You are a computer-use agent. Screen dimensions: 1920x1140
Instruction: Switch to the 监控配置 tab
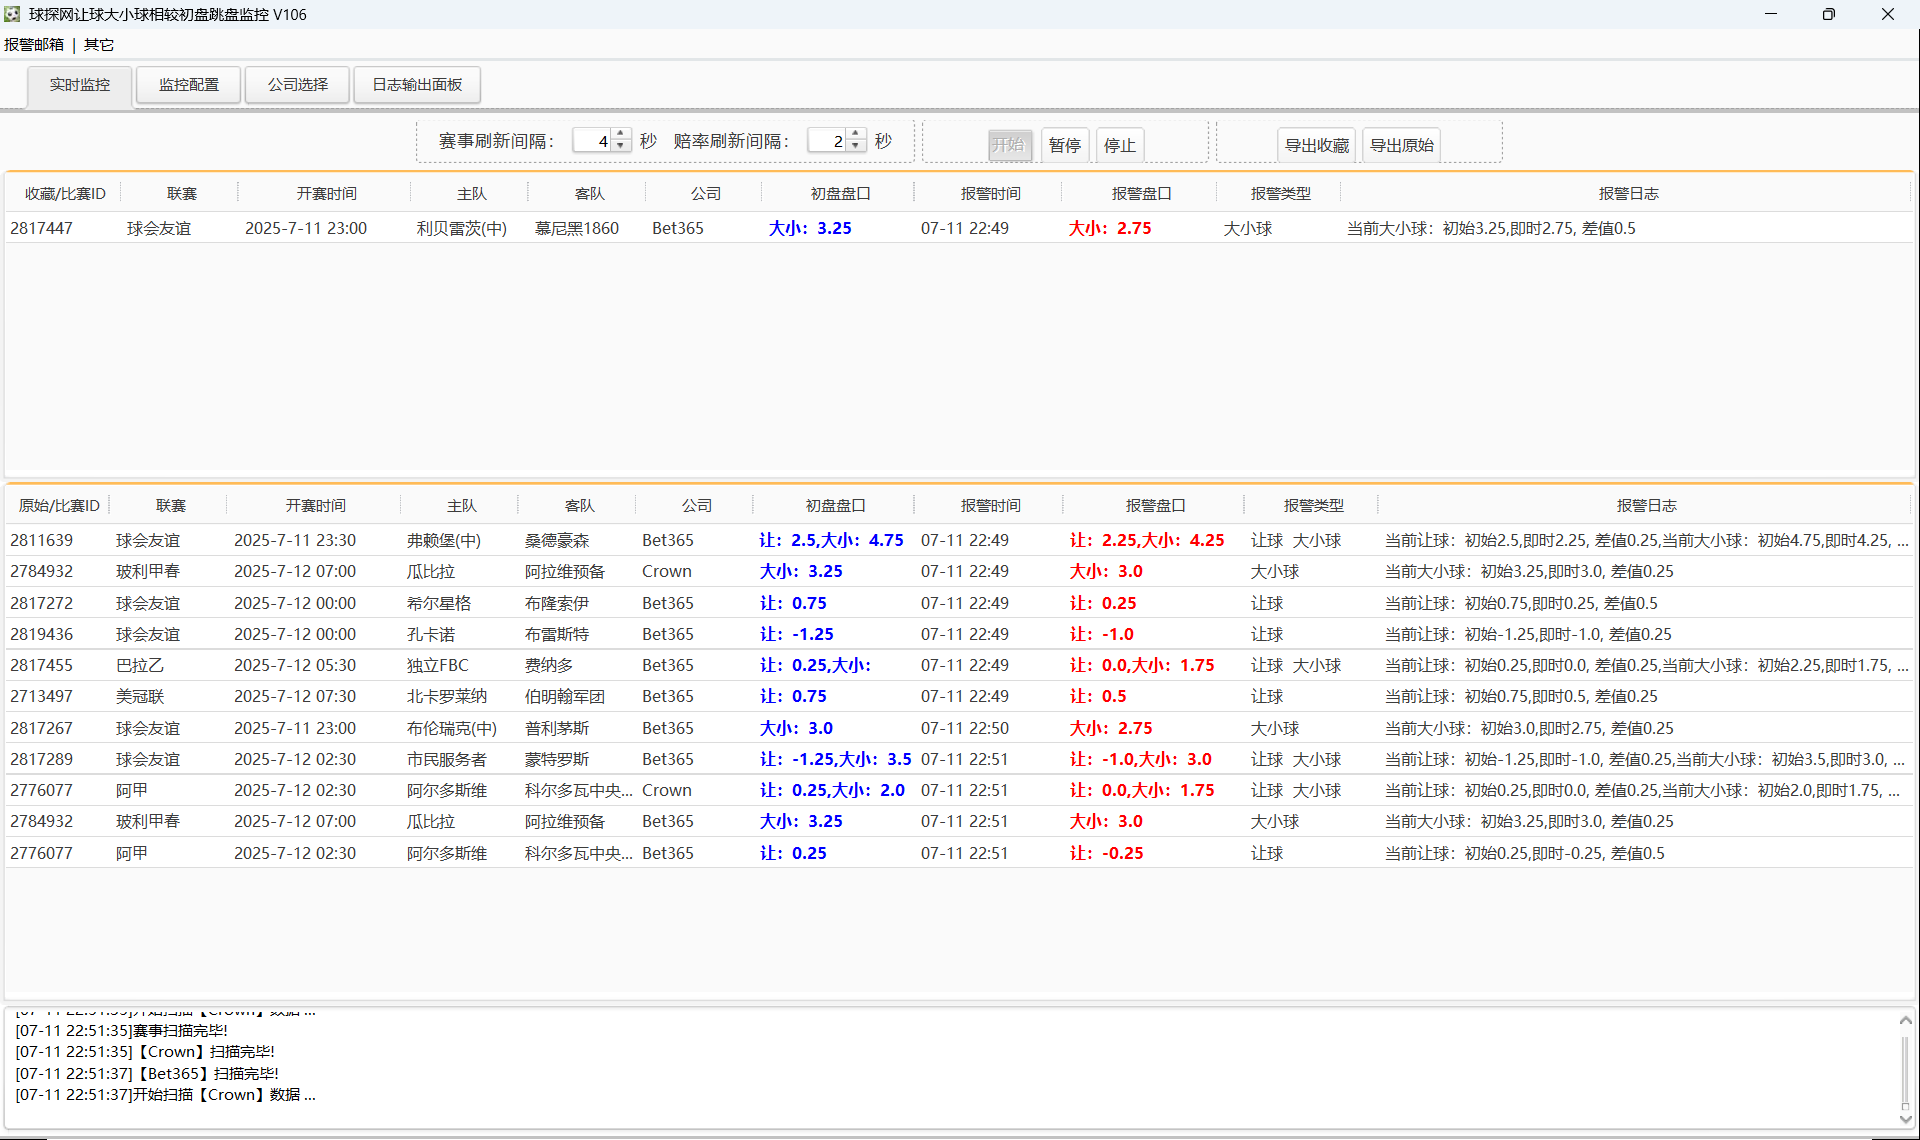[x=189, y=85]
